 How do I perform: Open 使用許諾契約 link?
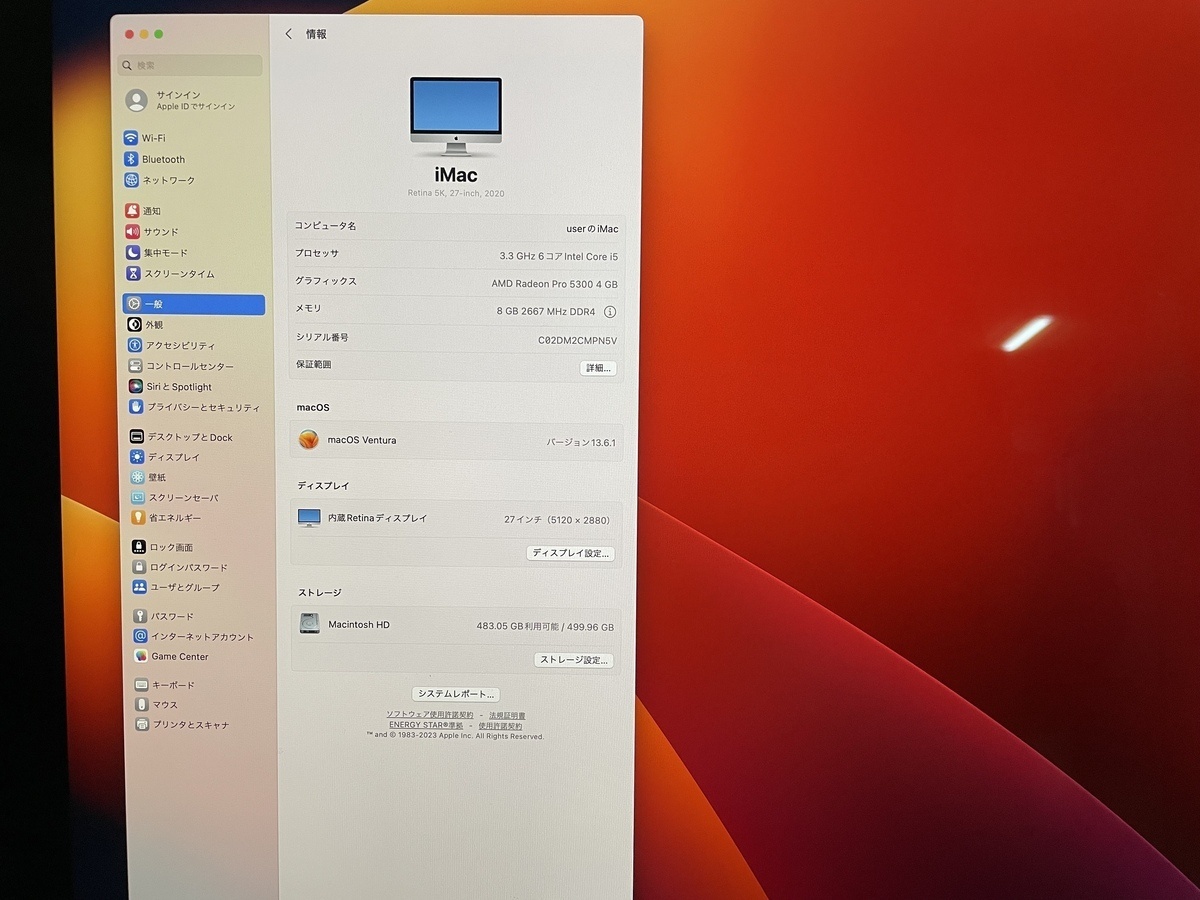[x=500, y=726]
